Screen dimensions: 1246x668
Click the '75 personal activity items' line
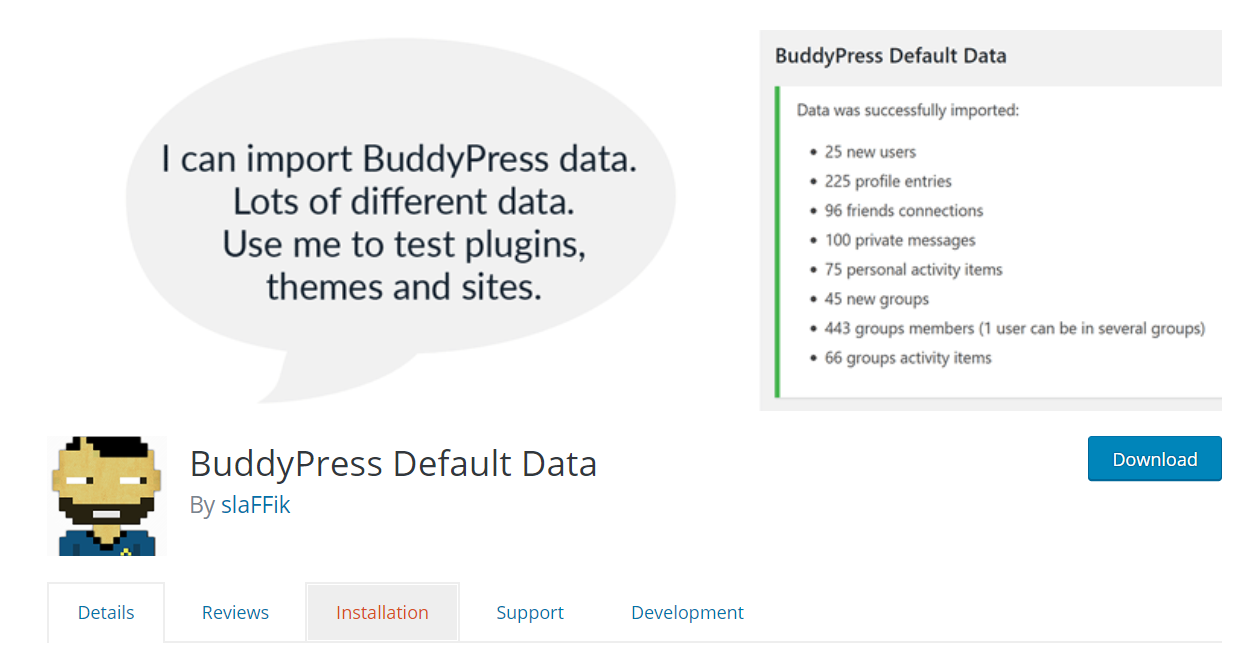click(913, 270)
